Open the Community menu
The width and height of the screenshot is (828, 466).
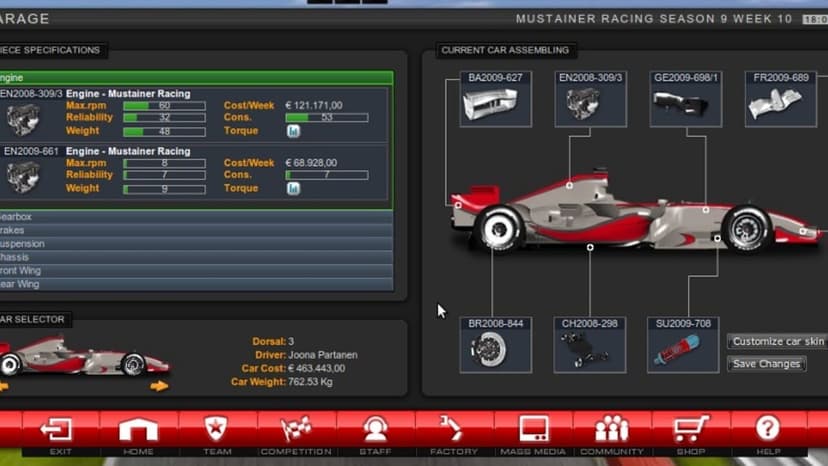(611, 428)
